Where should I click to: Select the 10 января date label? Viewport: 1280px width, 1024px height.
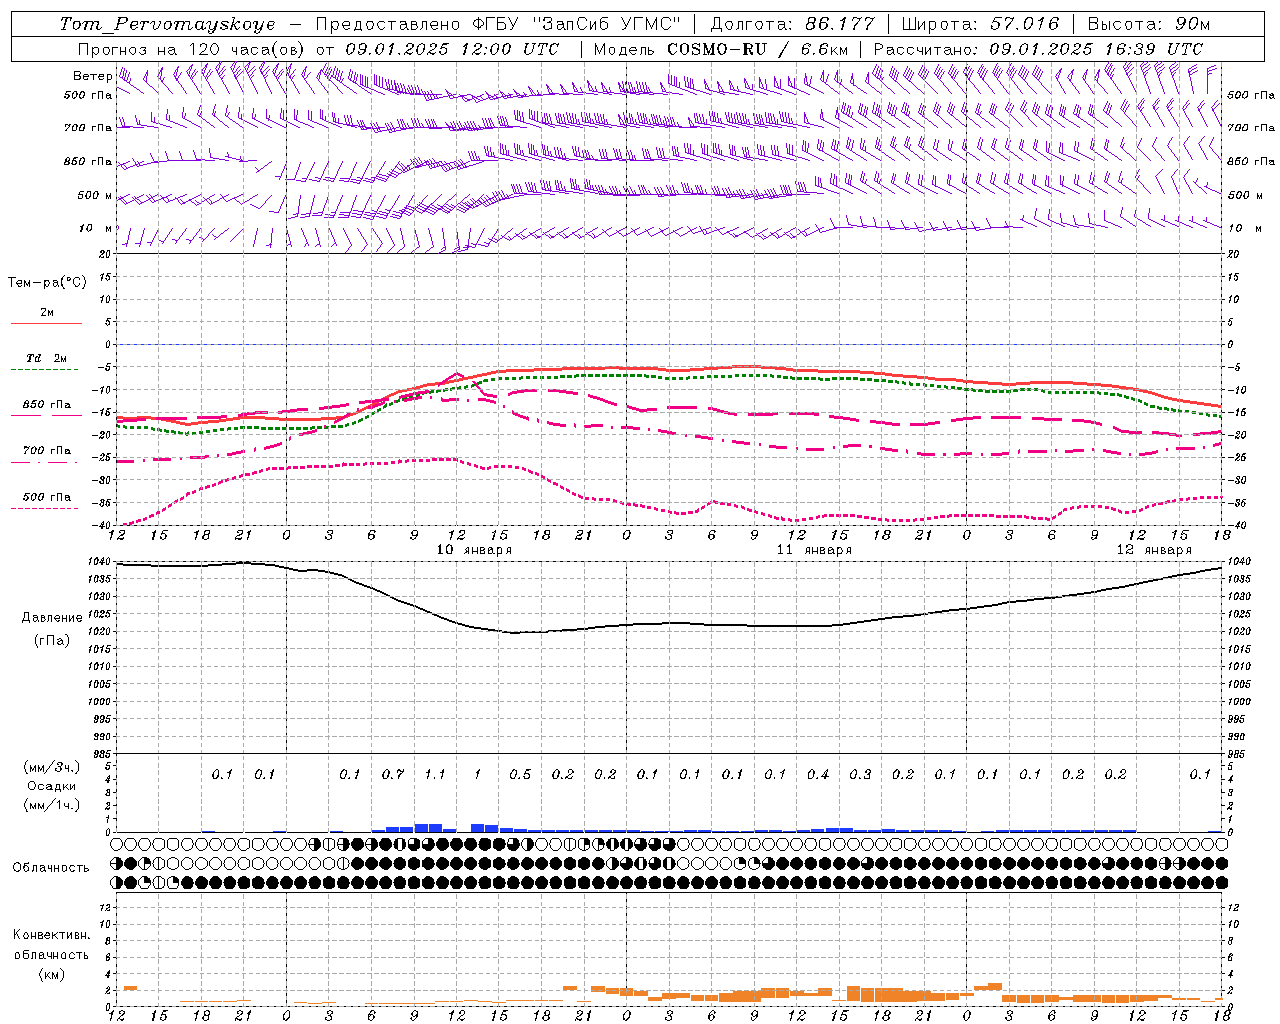[474, 550]
